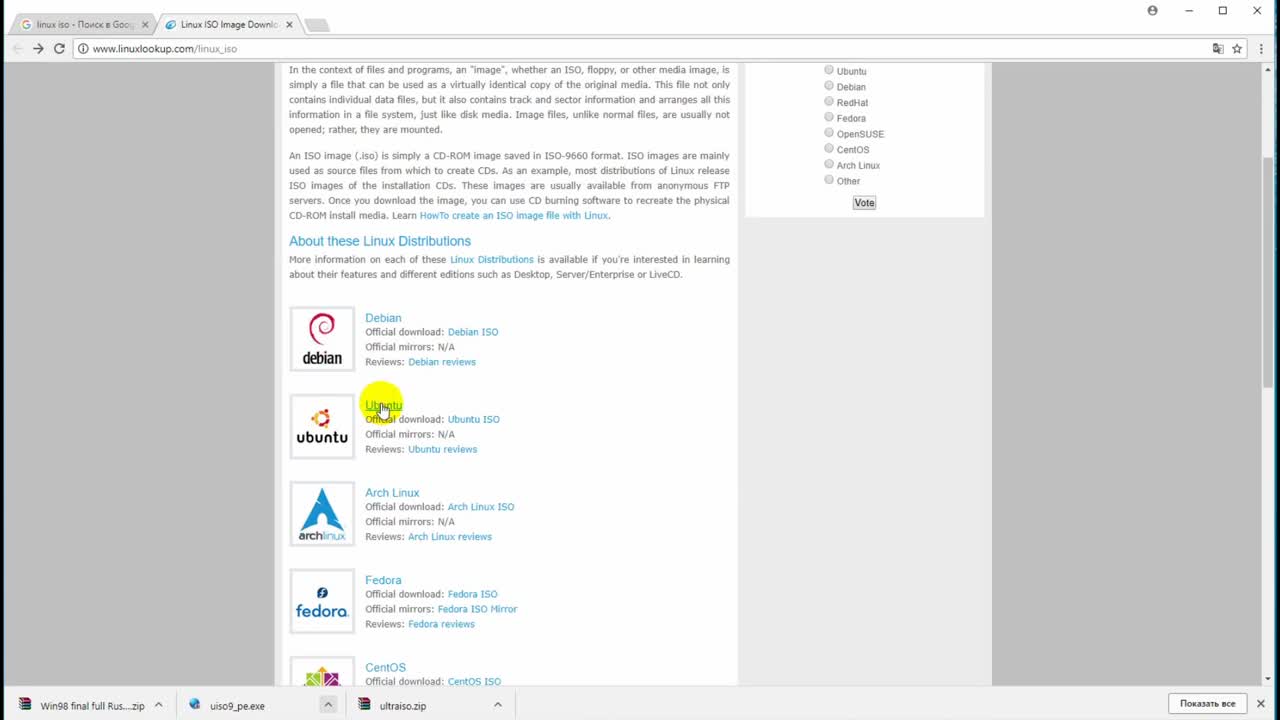The width and height of the screenshot is (1280, 720).
Task: Click the Ubuntu logo thumbnail
Action: [x=322, y=427]
